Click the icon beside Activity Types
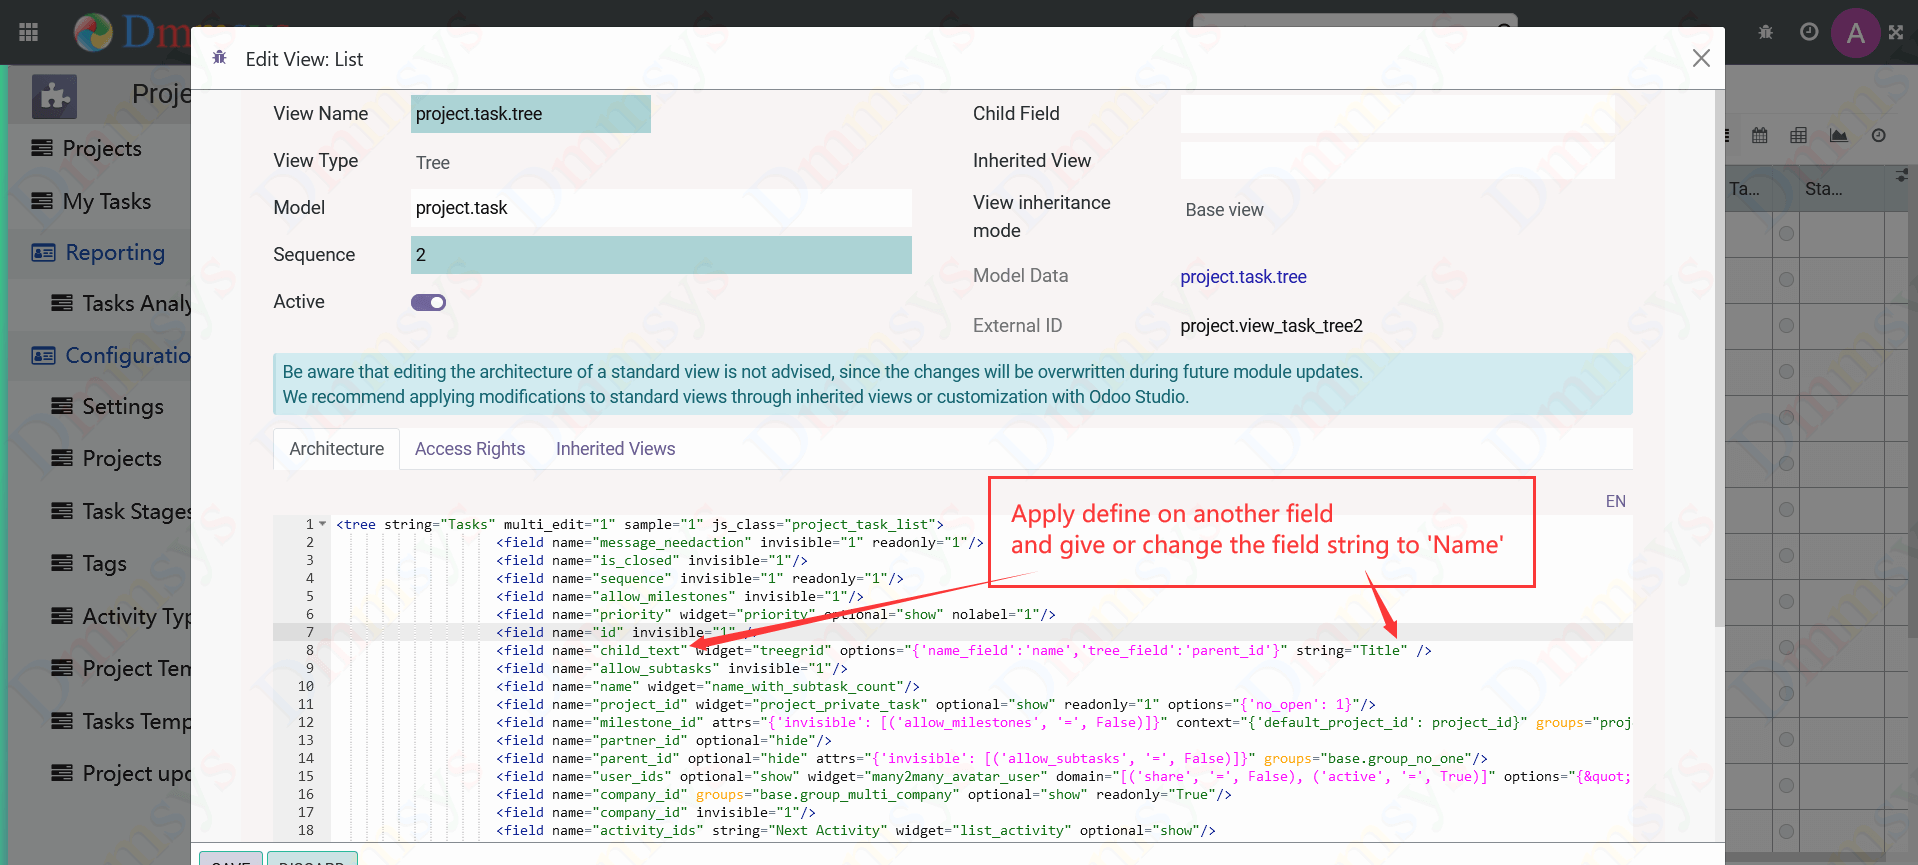This screenshot has height=865, width=1918. coord(62,616)
